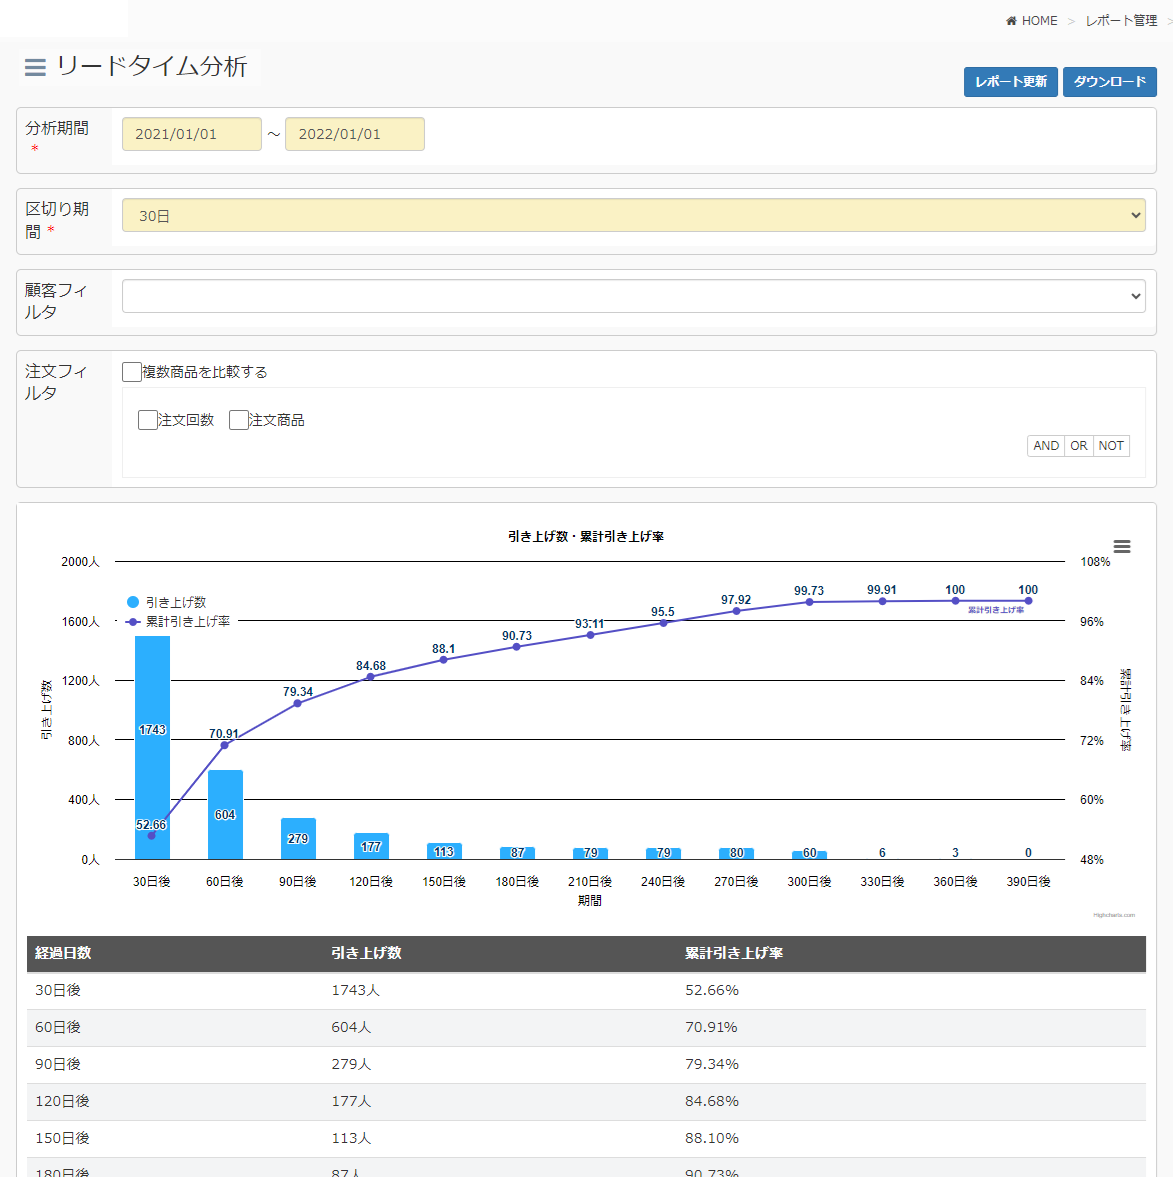Check the 注文回数 filter checkbox

point(148,420)
